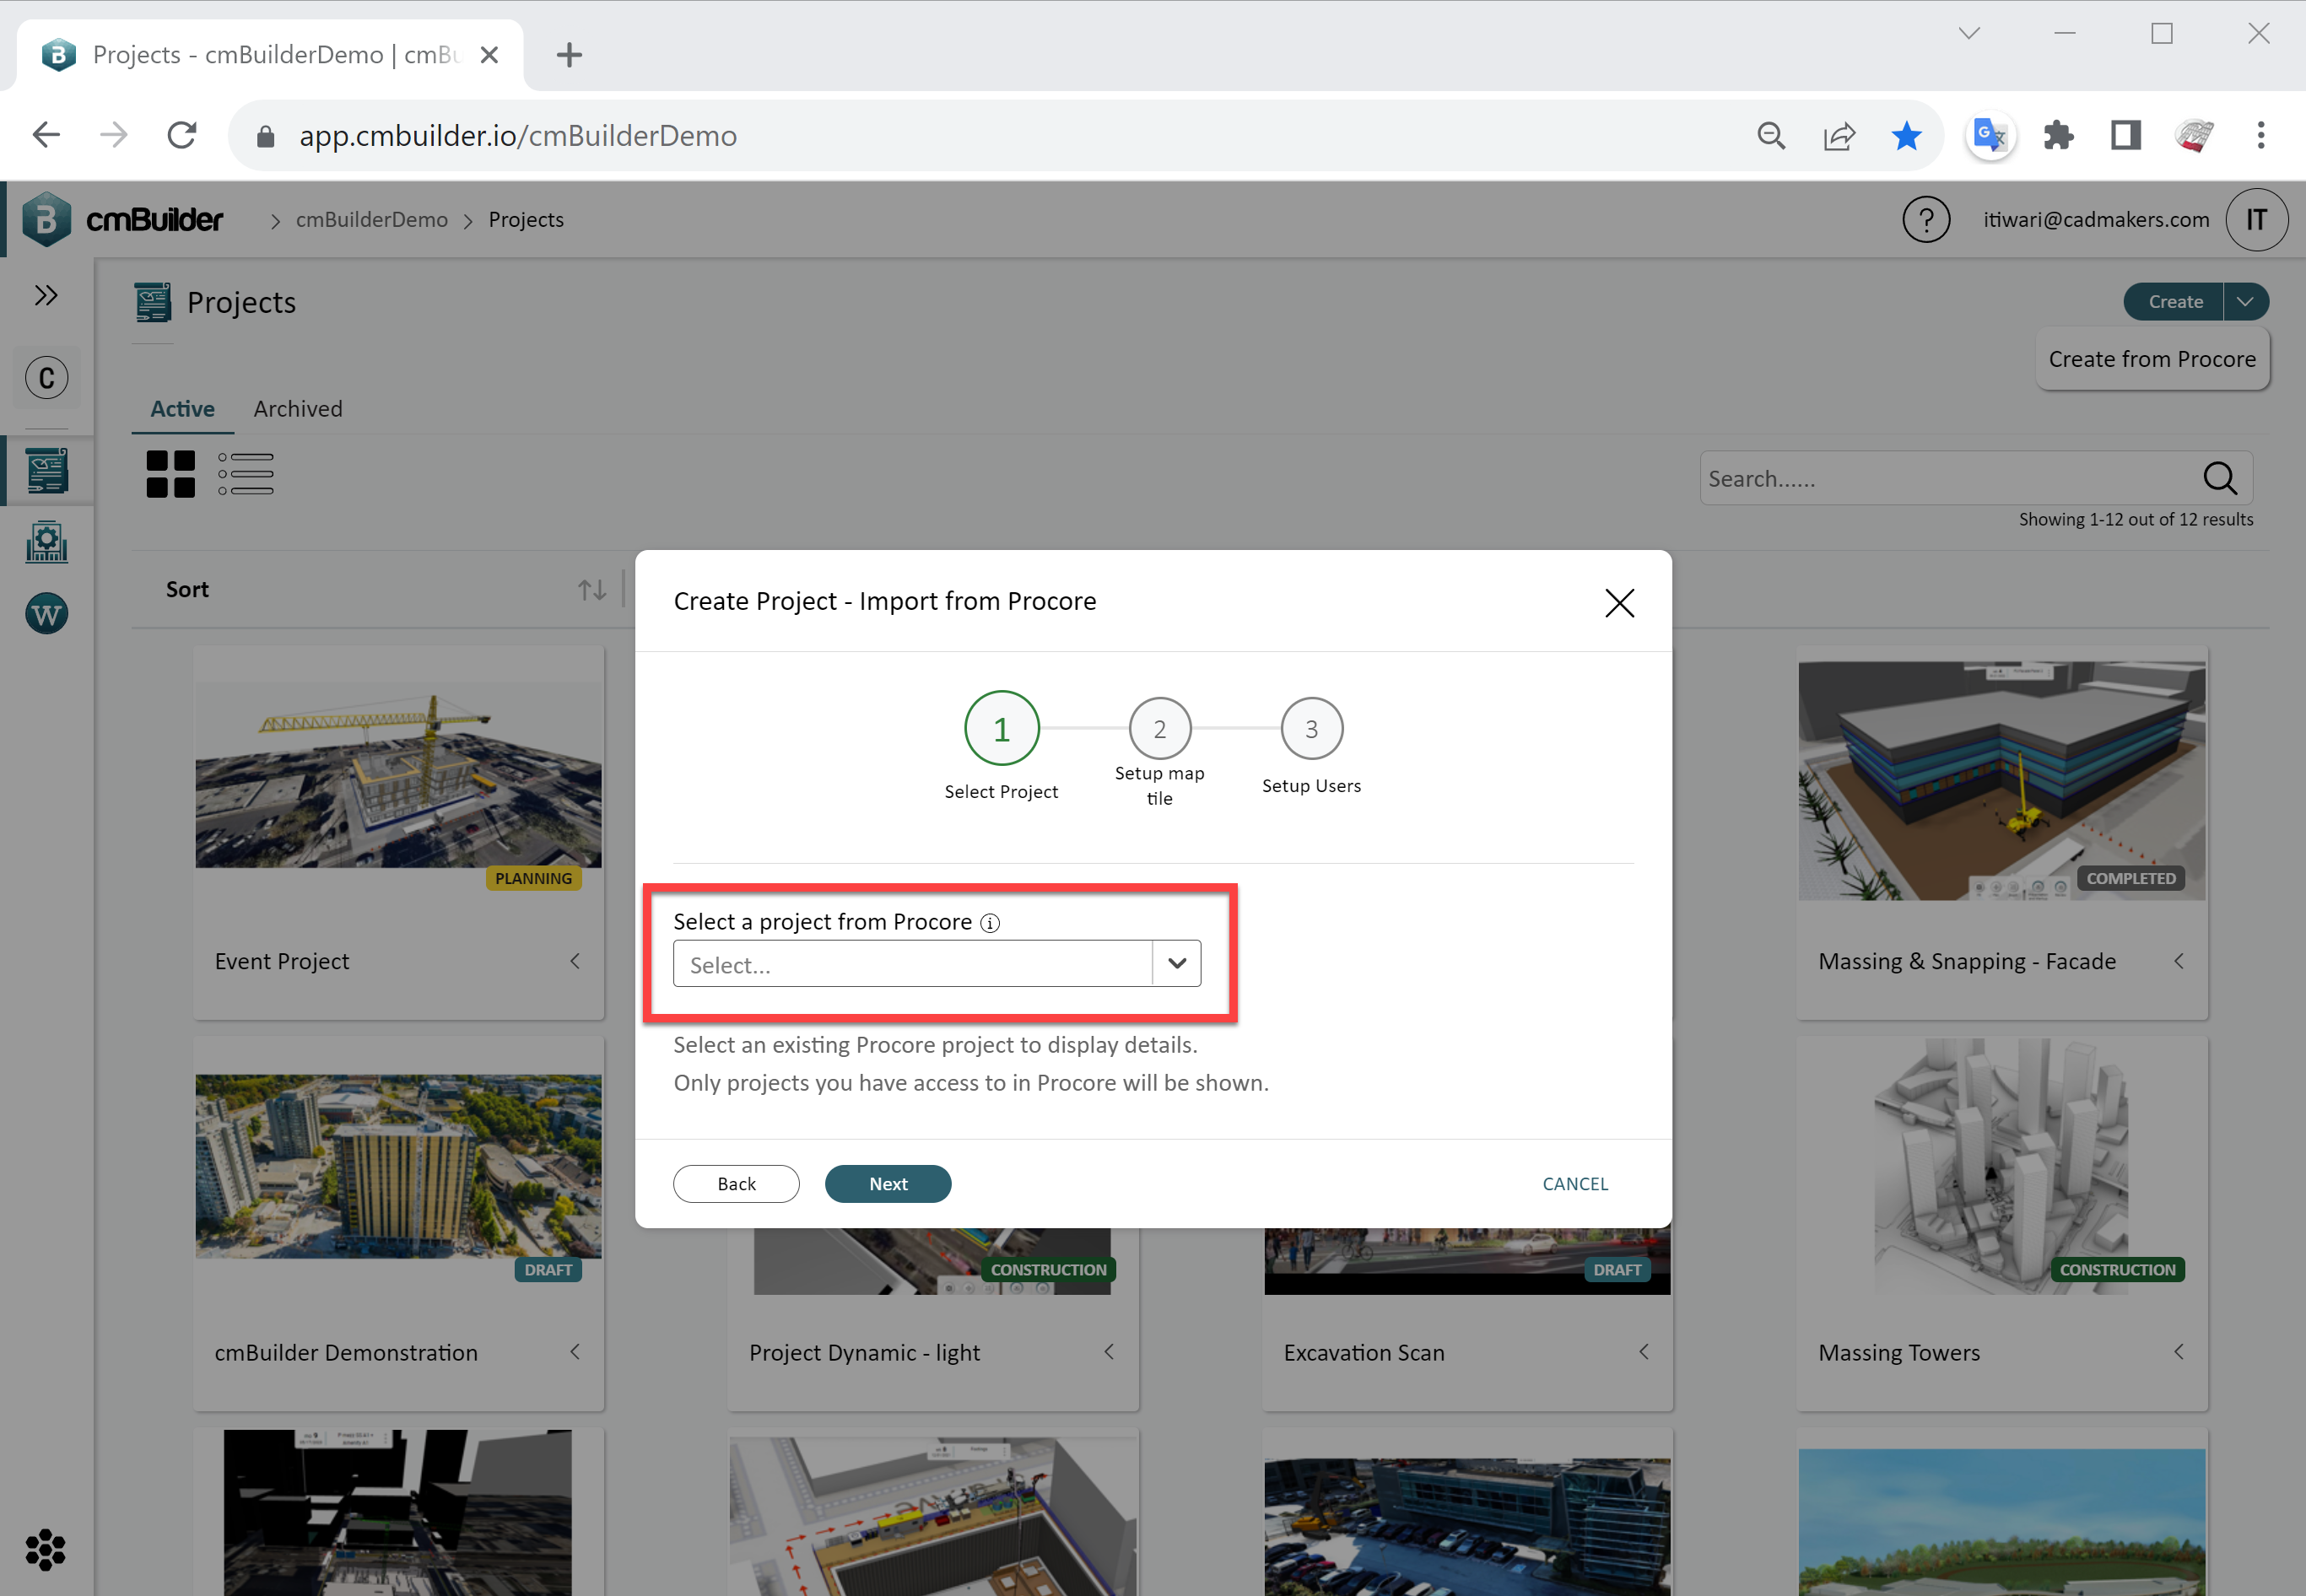
Task: Click the cmBuilder logo
Action: (x=122, y=219)
